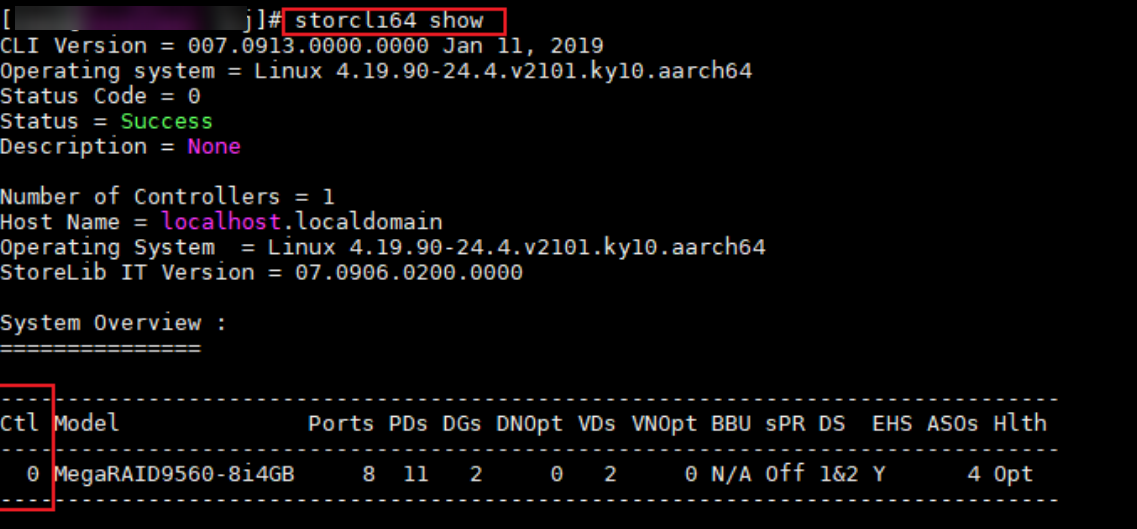The image size is (1137, 529).
Task: Click the MegaRAID9560-8i4GB model entry
Action: click(x=174, y=474)
